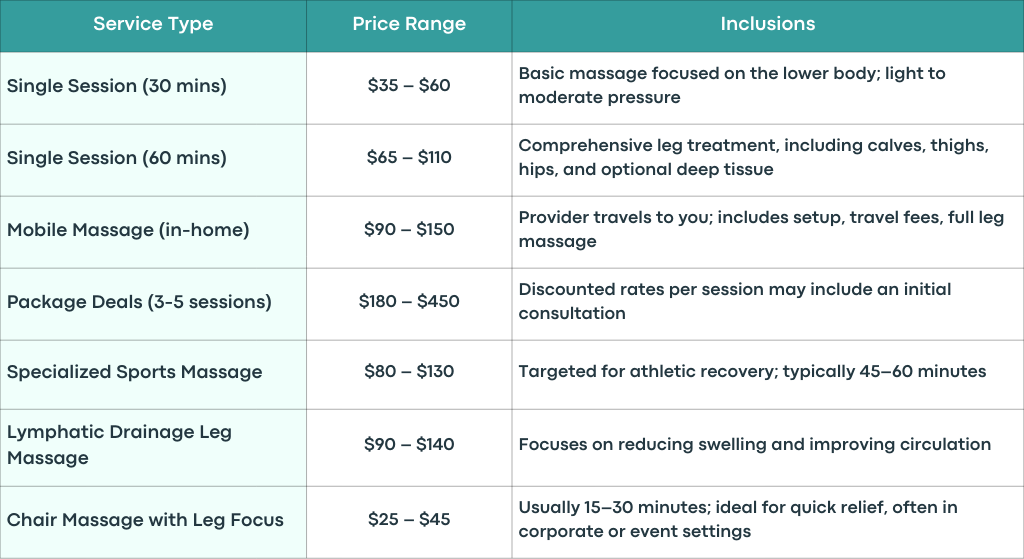Click the athletic recovery inclusions text
Image resolution: width=1024 pixels, height=559 pixels.
coord(752,372)
